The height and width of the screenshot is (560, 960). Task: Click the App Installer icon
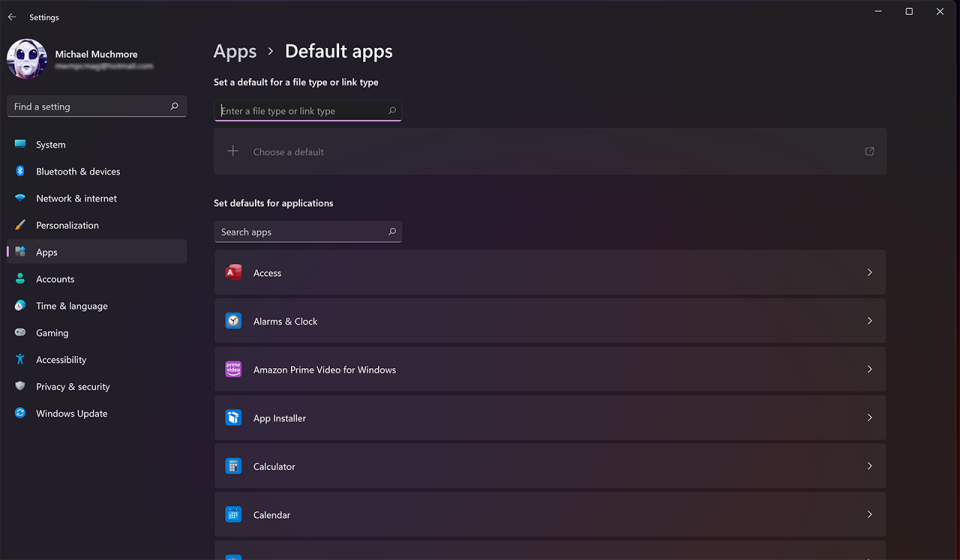[233, 417]
